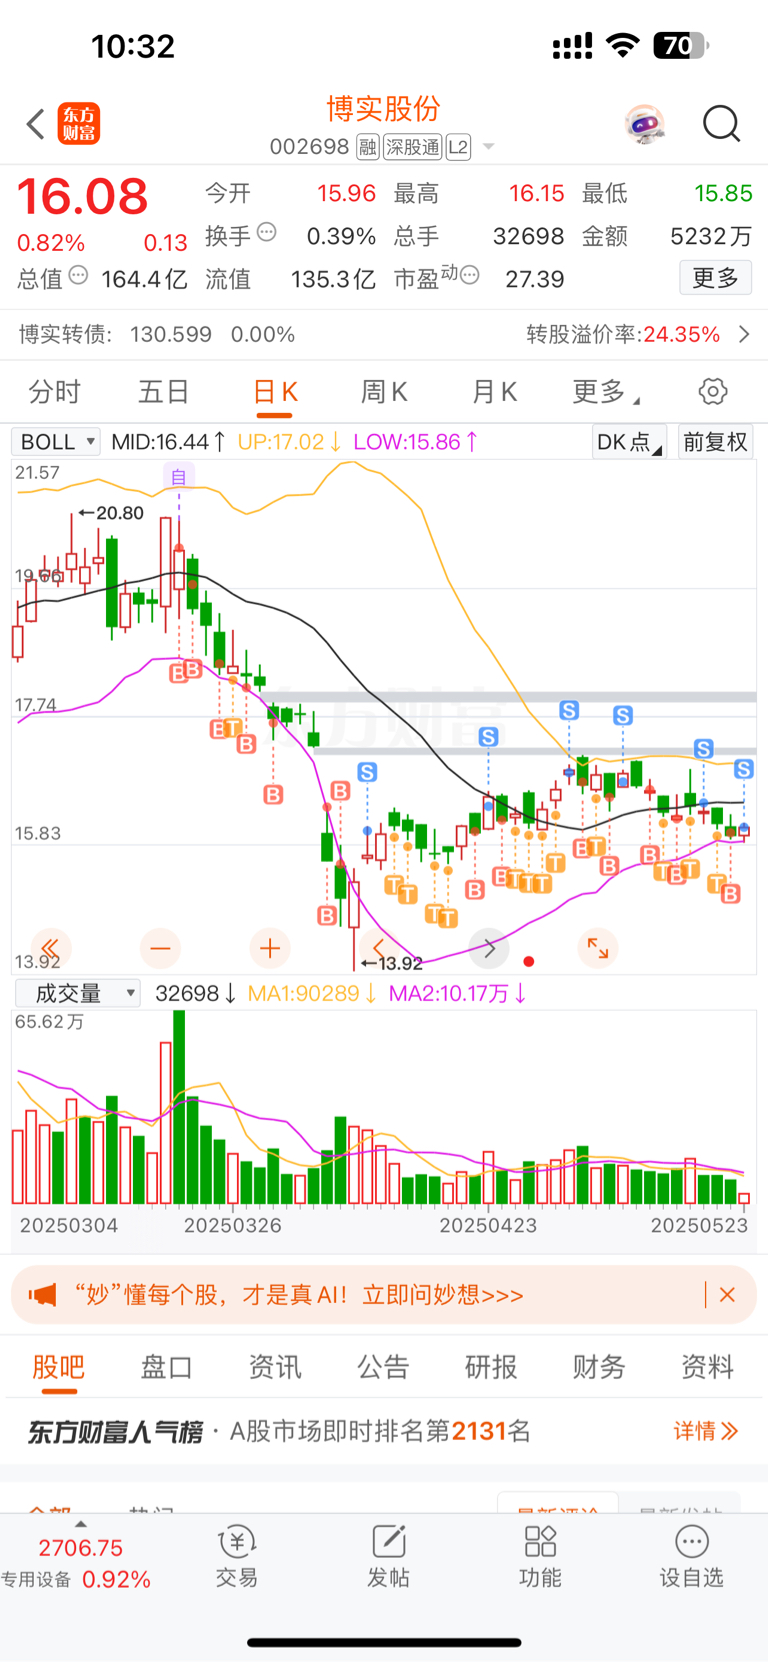The width and height of the screenshot is (768, 1662).
Task: Jump to earliest chart data double-arrow
Action: 50,948
